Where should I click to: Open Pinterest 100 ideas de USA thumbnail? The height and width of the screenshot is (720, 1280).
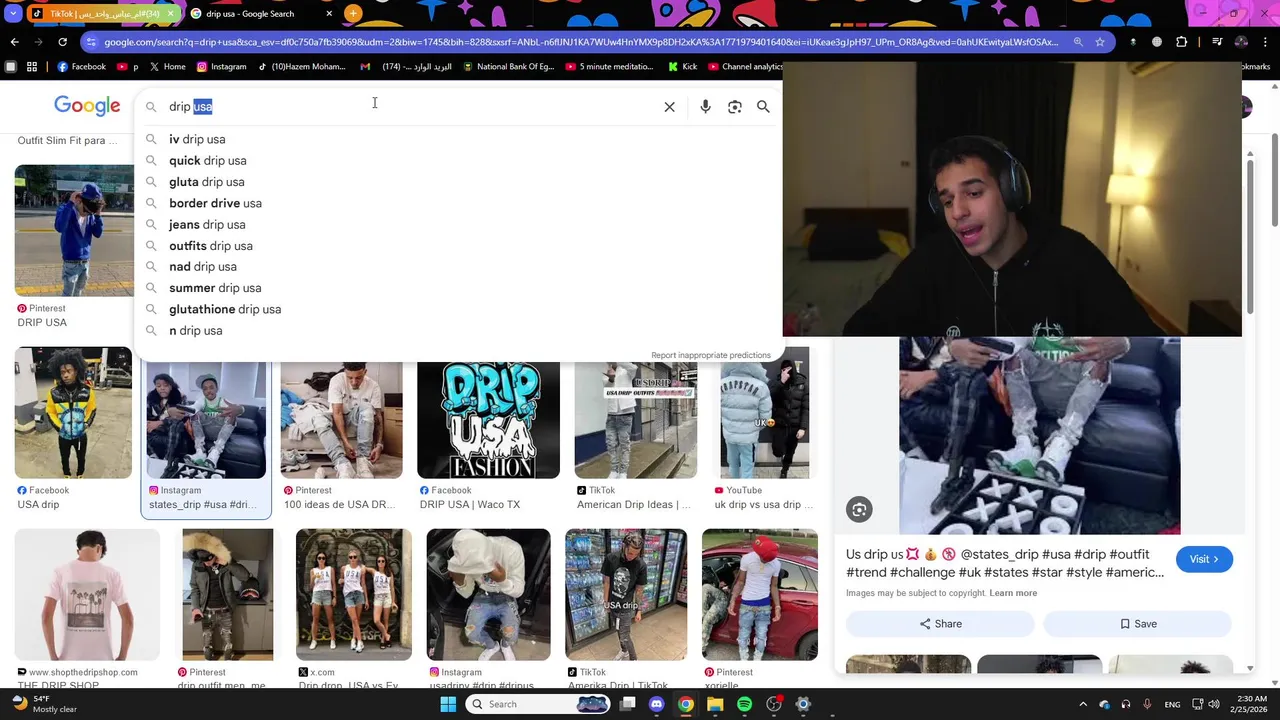pyautogui.click(x=341, y=420)
